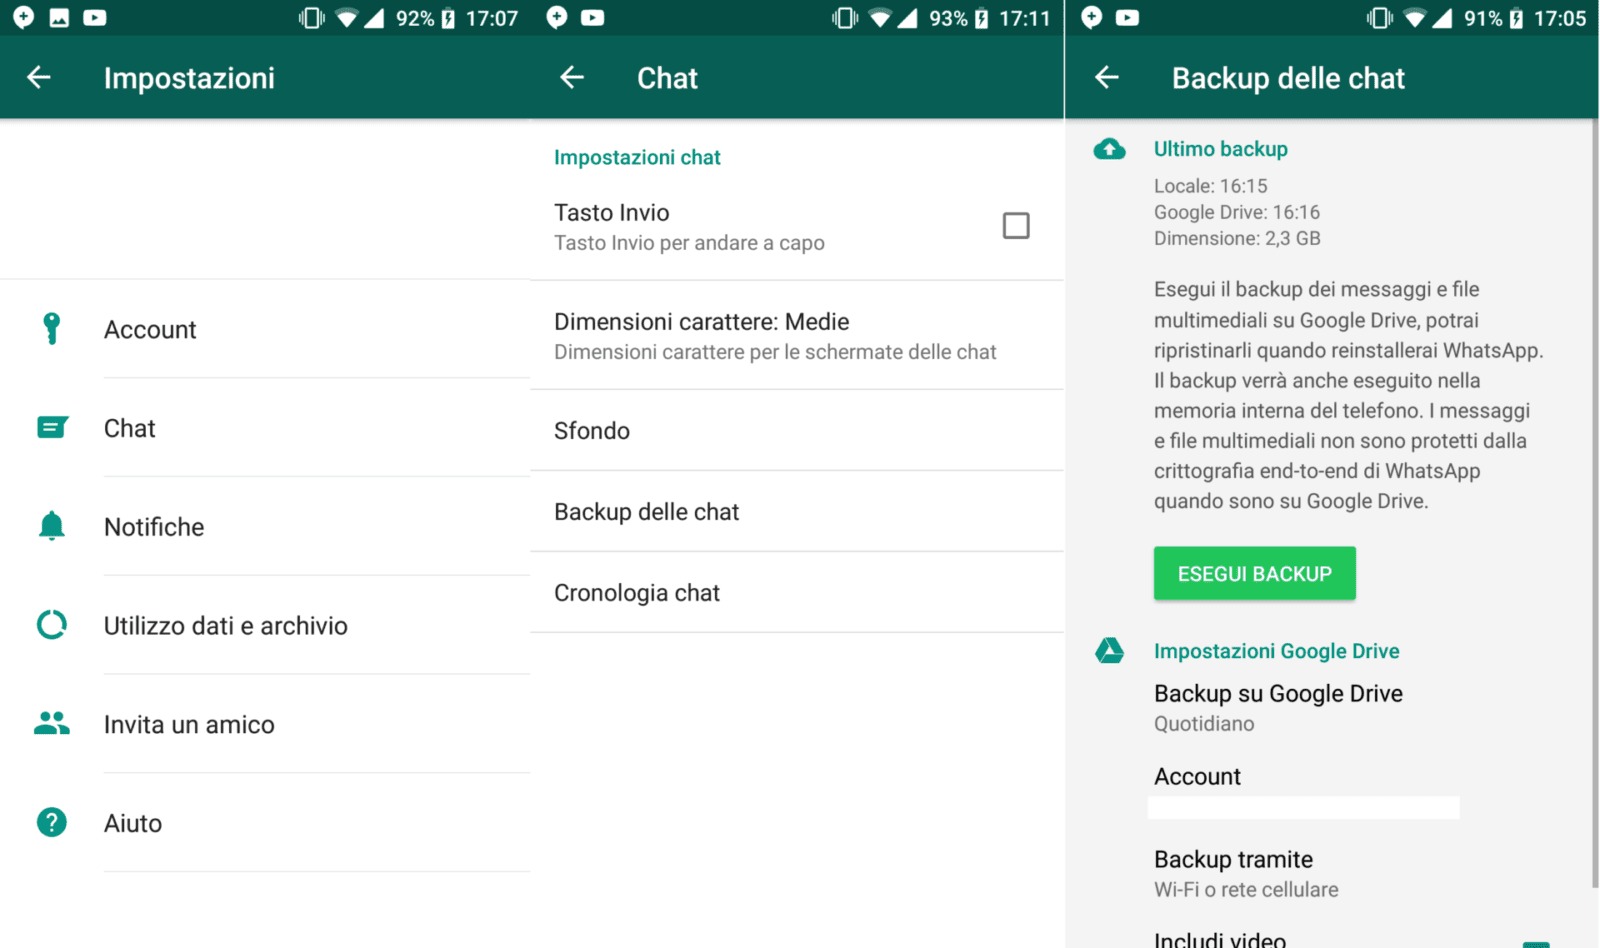Open Backup delle chat in Chat settings
The height and width of the screenshot is (948, 1600).
pyautogui.click(x=797, y=511)
